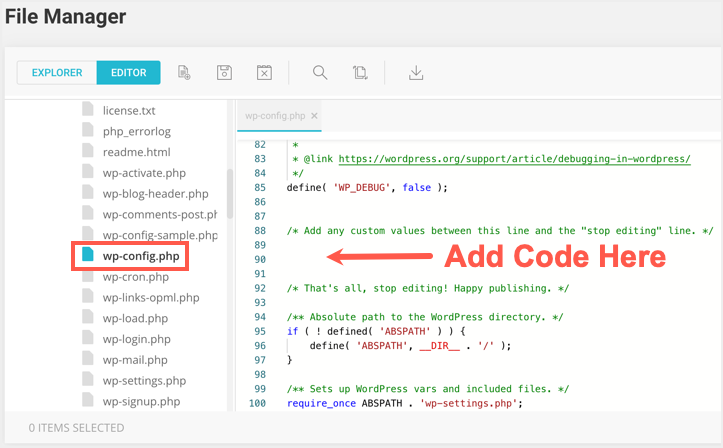Click file icon beside wp-activate.php
723x448 pixels.
[88, 171]
